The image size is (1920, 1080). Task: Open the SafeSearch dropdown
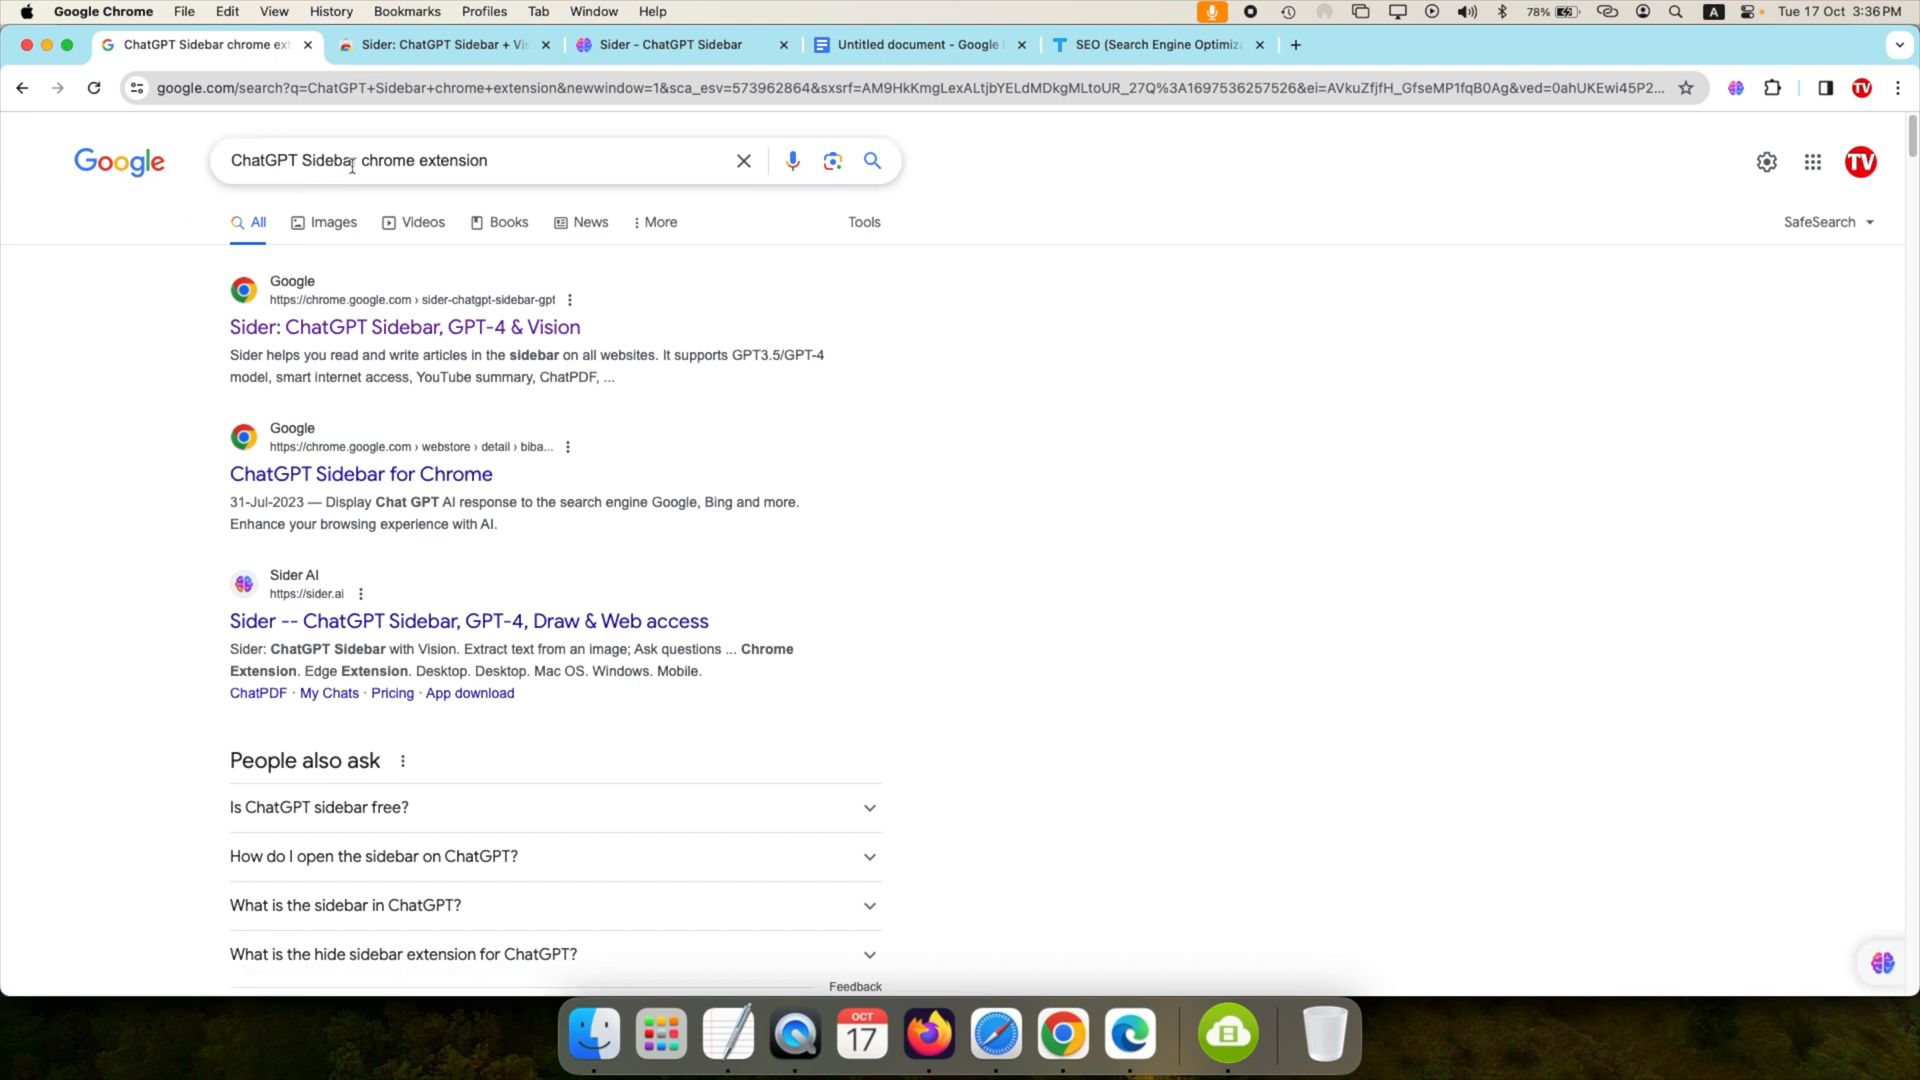click(x=1829, y=222)
